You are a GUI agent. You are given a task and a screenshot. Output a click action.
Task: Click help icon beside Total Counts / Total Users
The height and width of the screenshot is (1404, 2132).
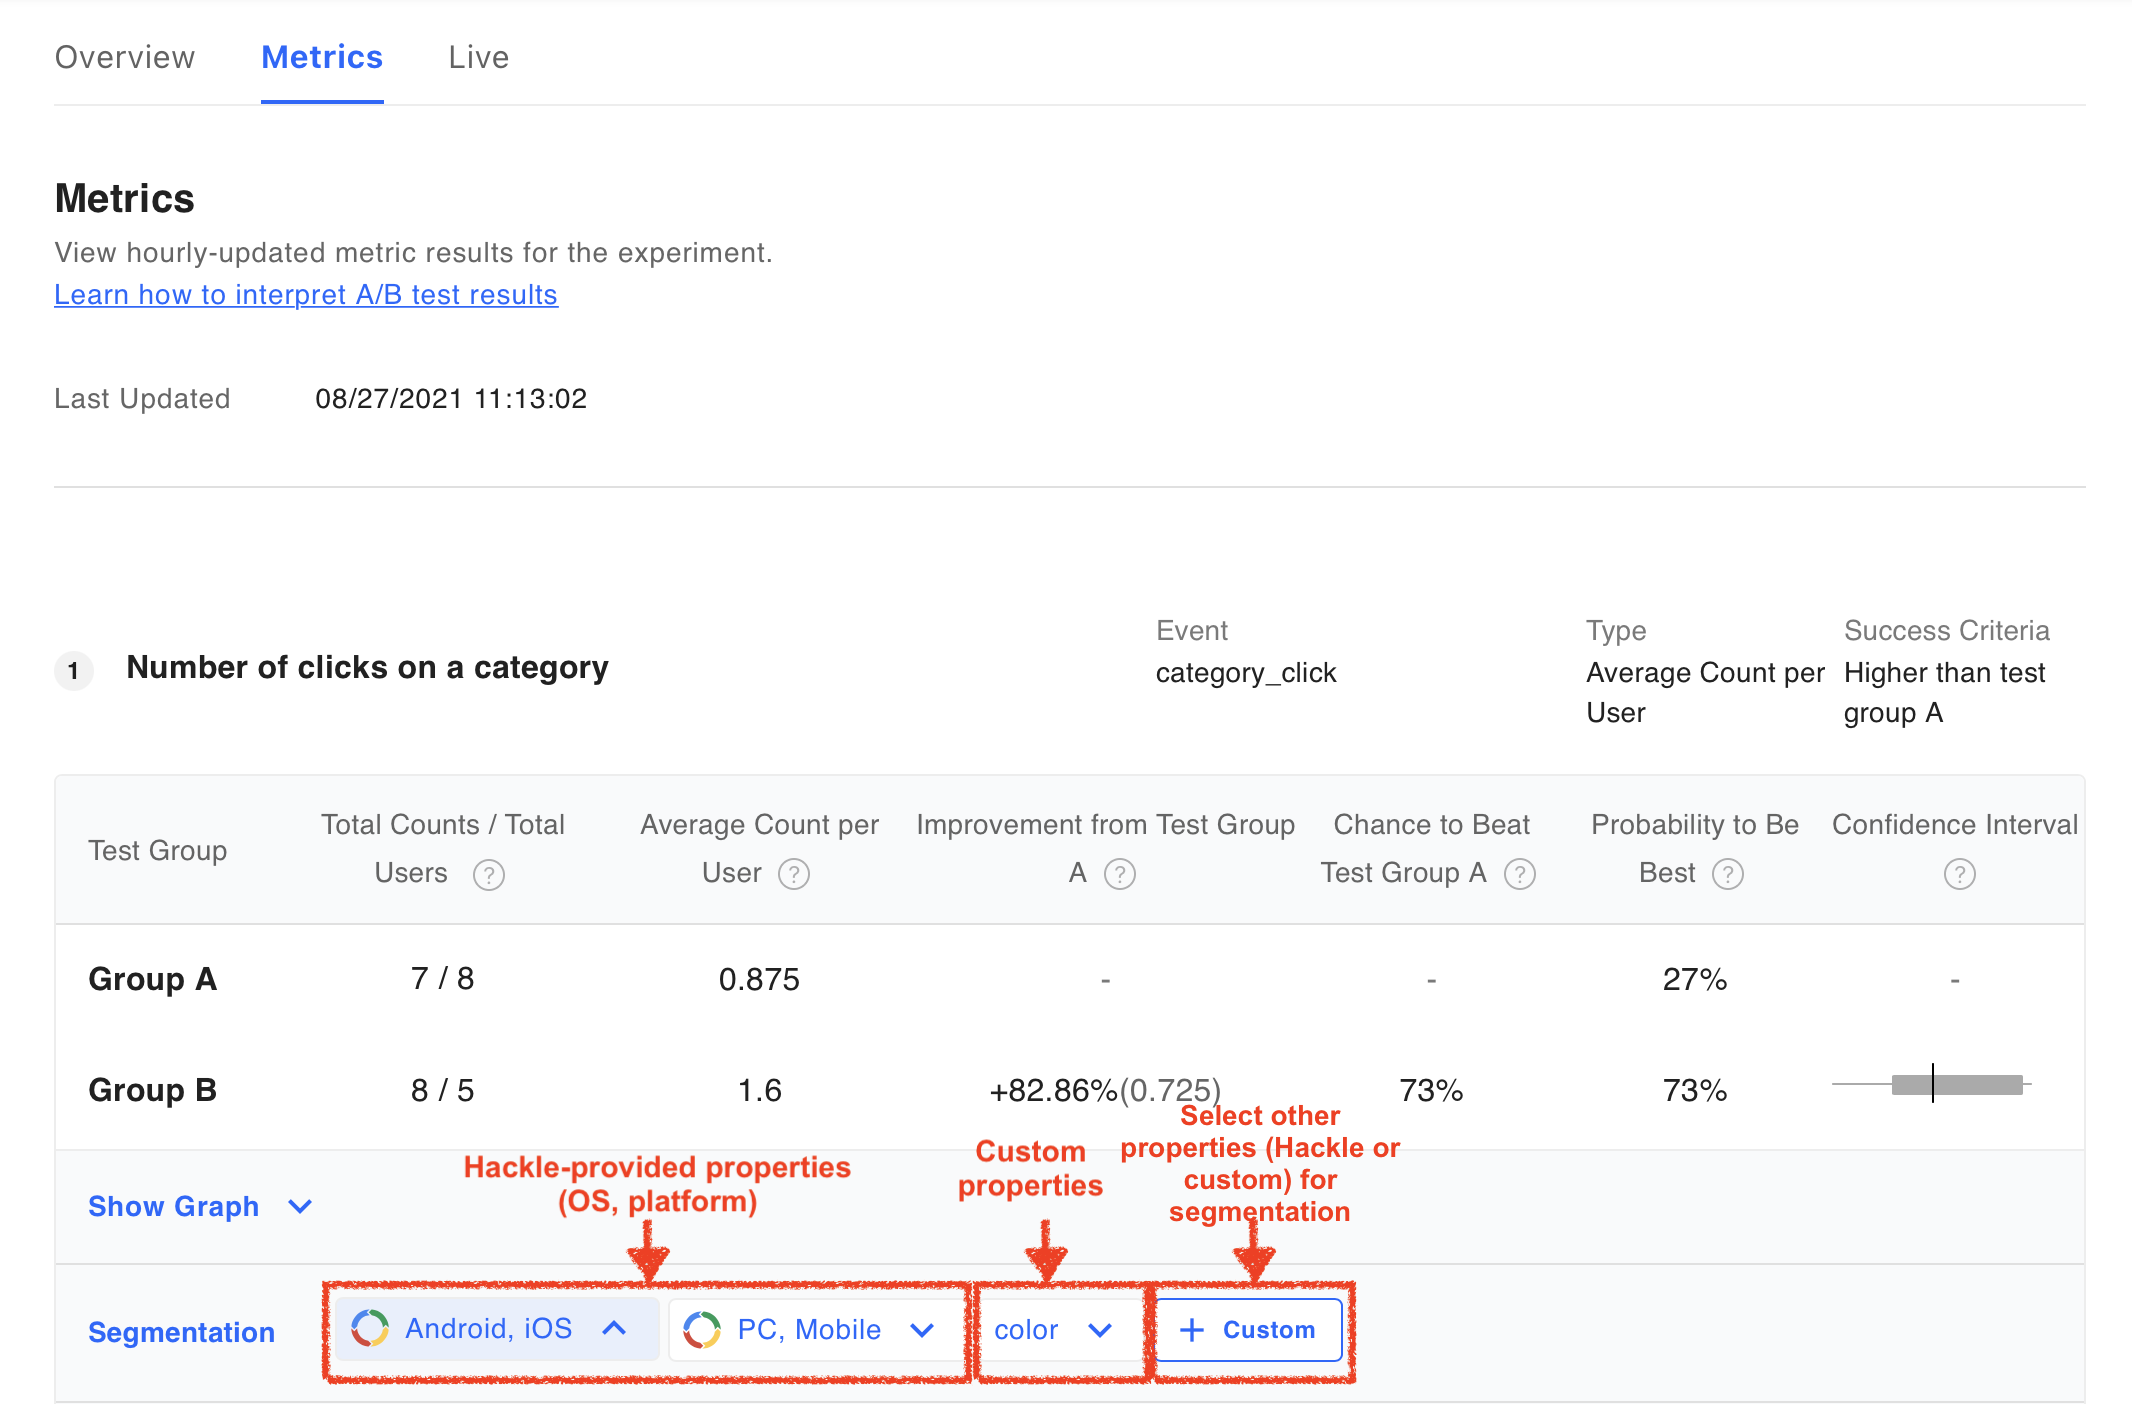(488, 875)
